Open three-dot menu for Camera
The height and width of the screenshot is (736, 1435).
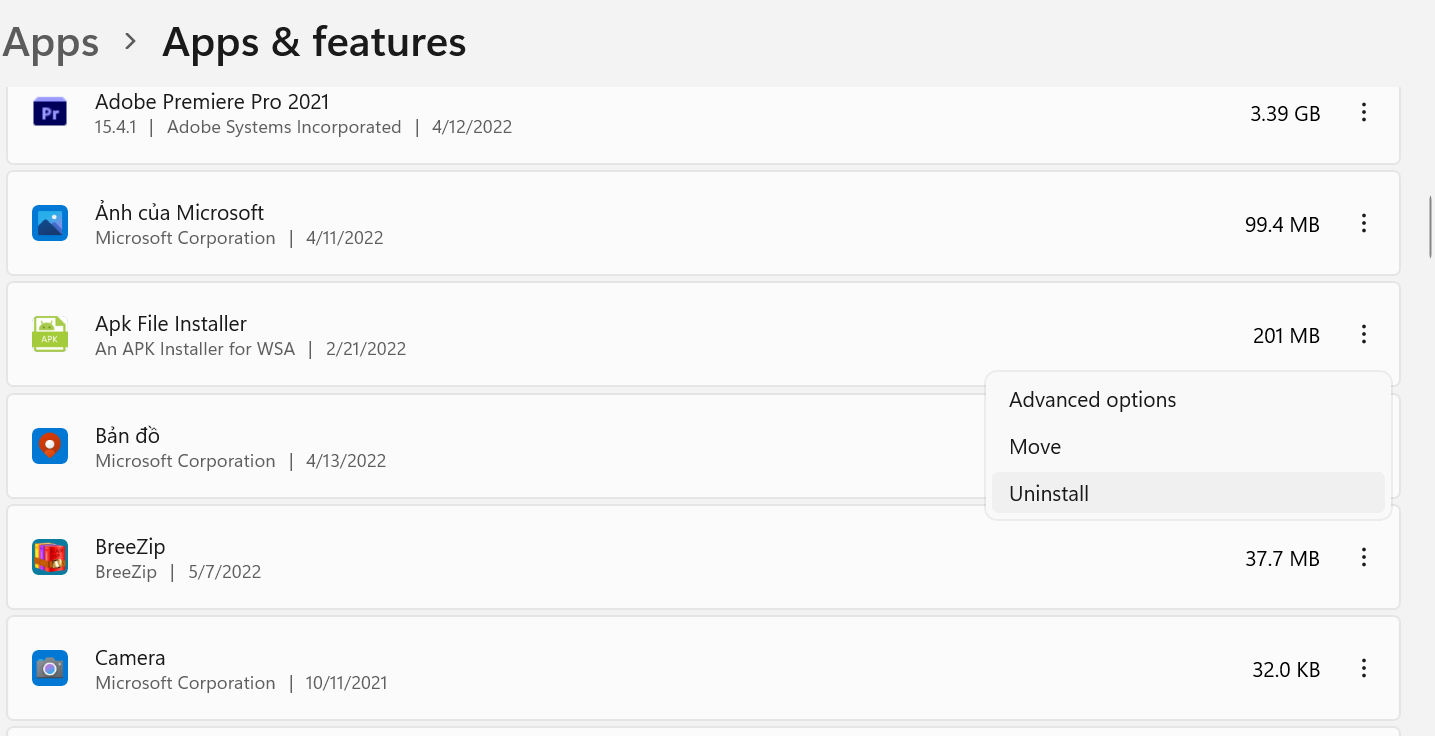point(1364,668)
